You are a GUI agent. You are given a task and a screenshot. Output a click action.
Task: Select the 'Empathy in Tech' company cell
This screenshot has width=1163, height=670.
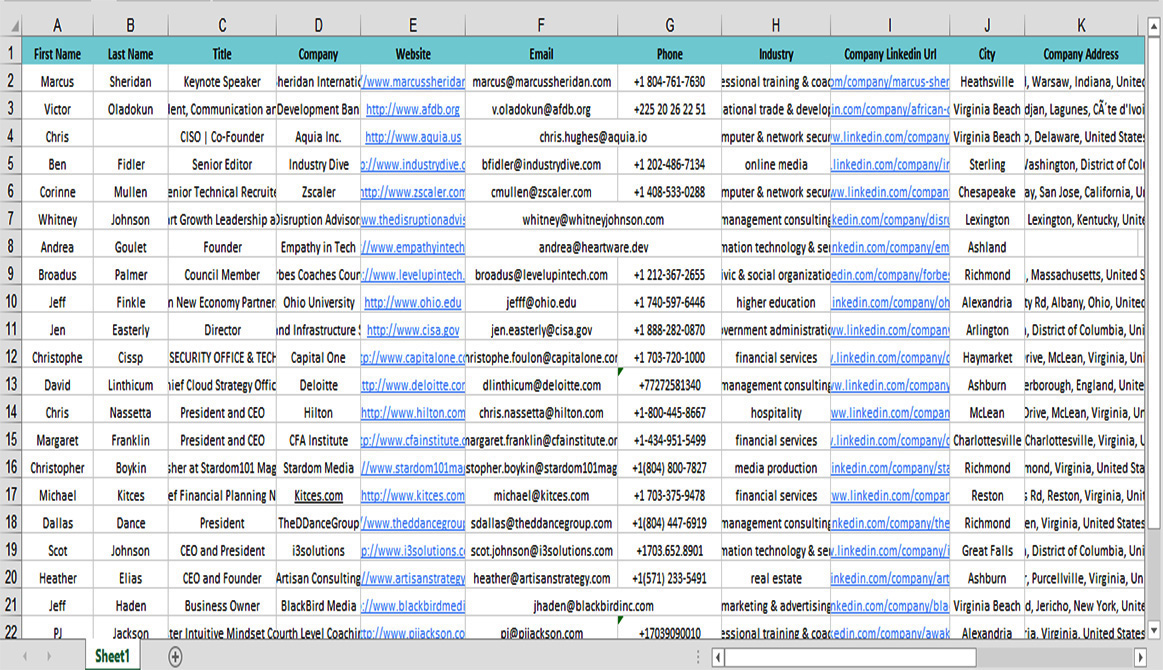(318, 247)
